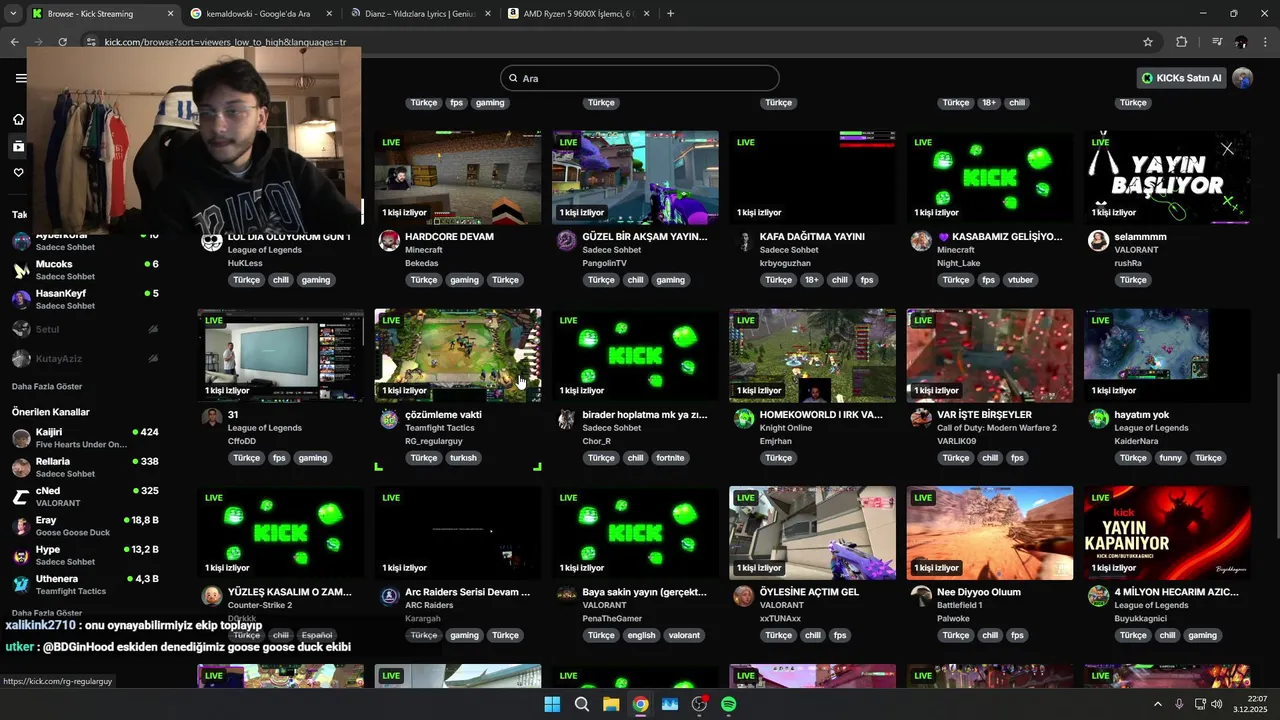The image size is (1280, 720).
Task: Click 18+ tag under KAFA DAĞITMA YAYINI
Action: [x=812, y=280]
